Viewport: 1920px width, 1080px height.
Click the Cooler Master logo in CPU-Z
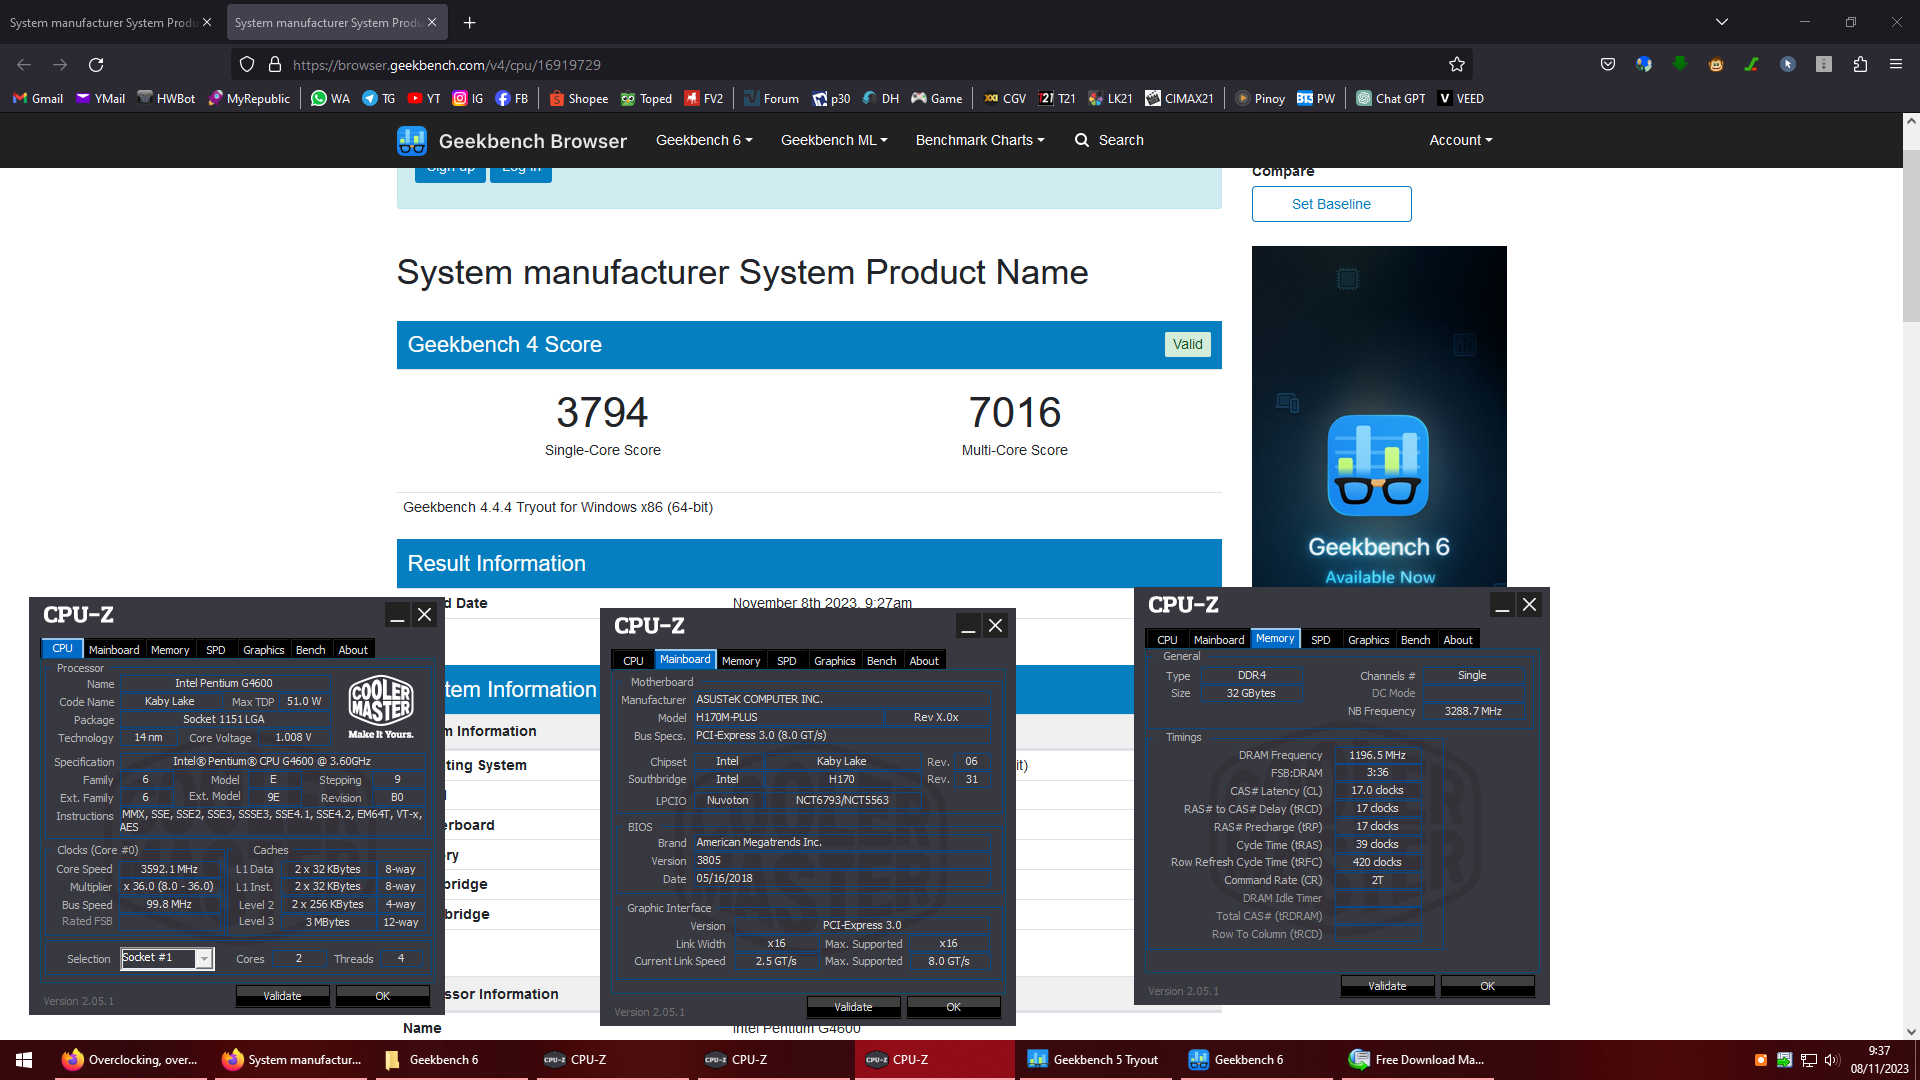click(381, 707)
